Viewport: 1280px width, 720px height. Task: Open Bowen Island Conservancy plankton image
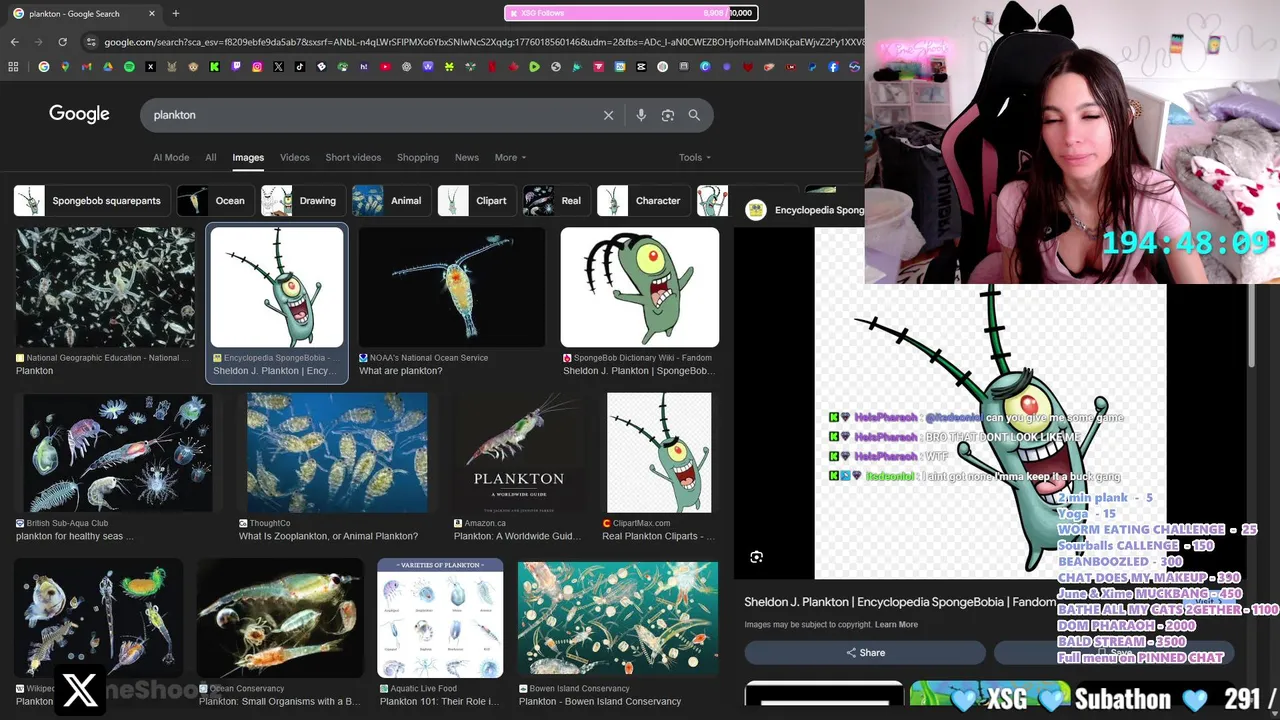618,618
